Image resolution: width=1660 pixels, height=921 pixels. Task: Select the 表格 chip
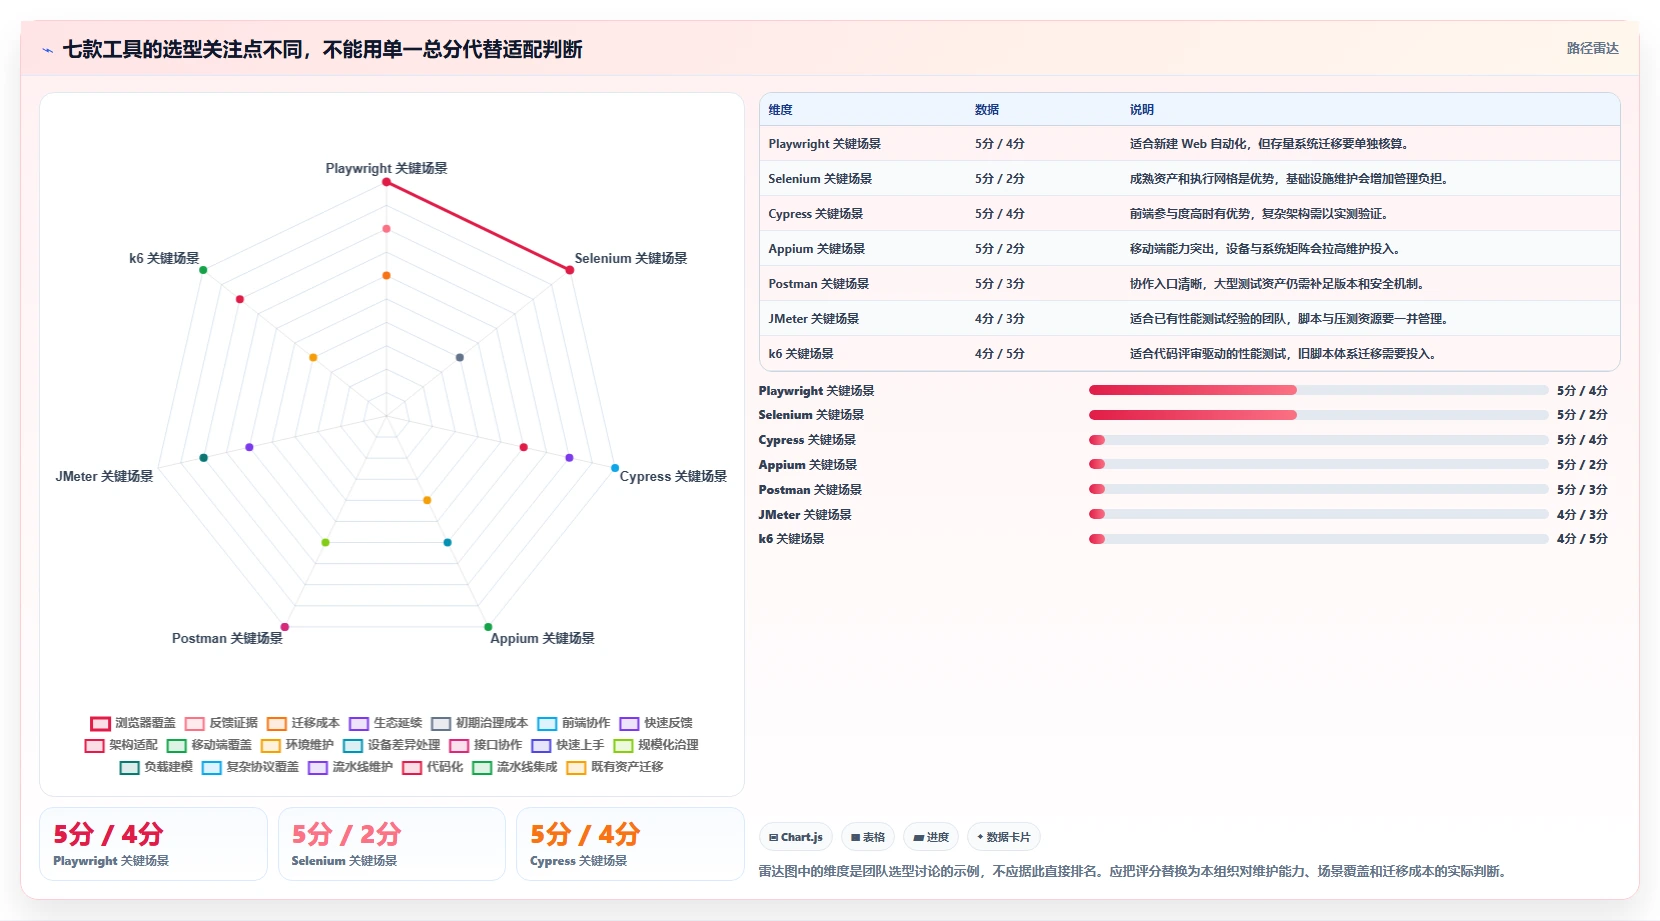pyautogui.click(x=868, y=838)
